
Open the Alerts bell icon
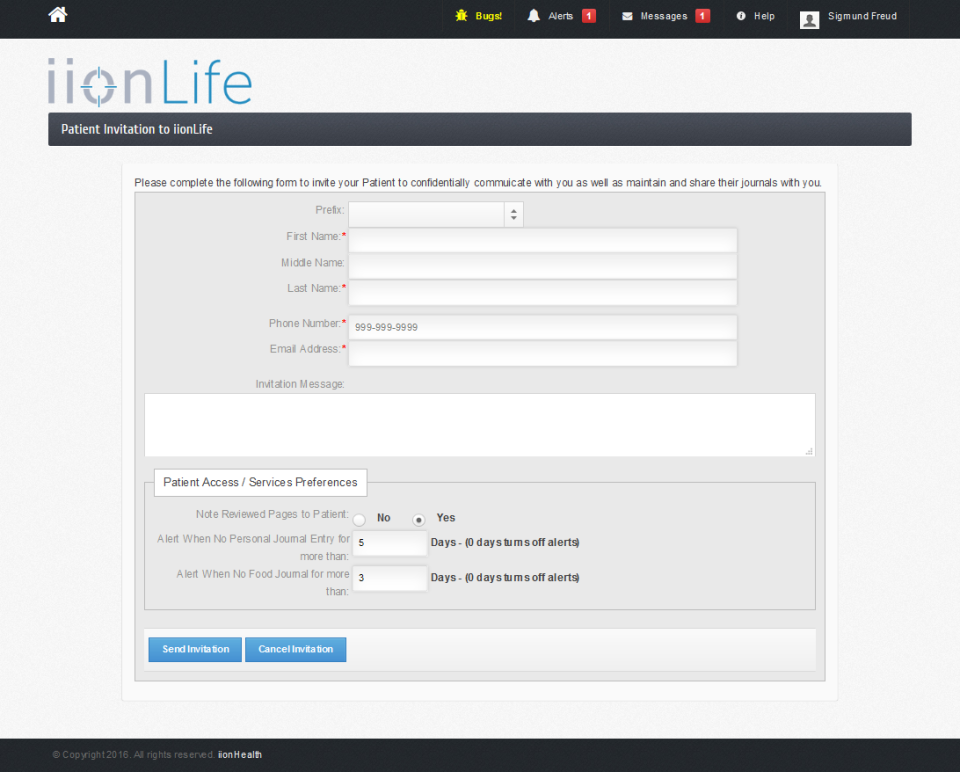click(534, 16)
